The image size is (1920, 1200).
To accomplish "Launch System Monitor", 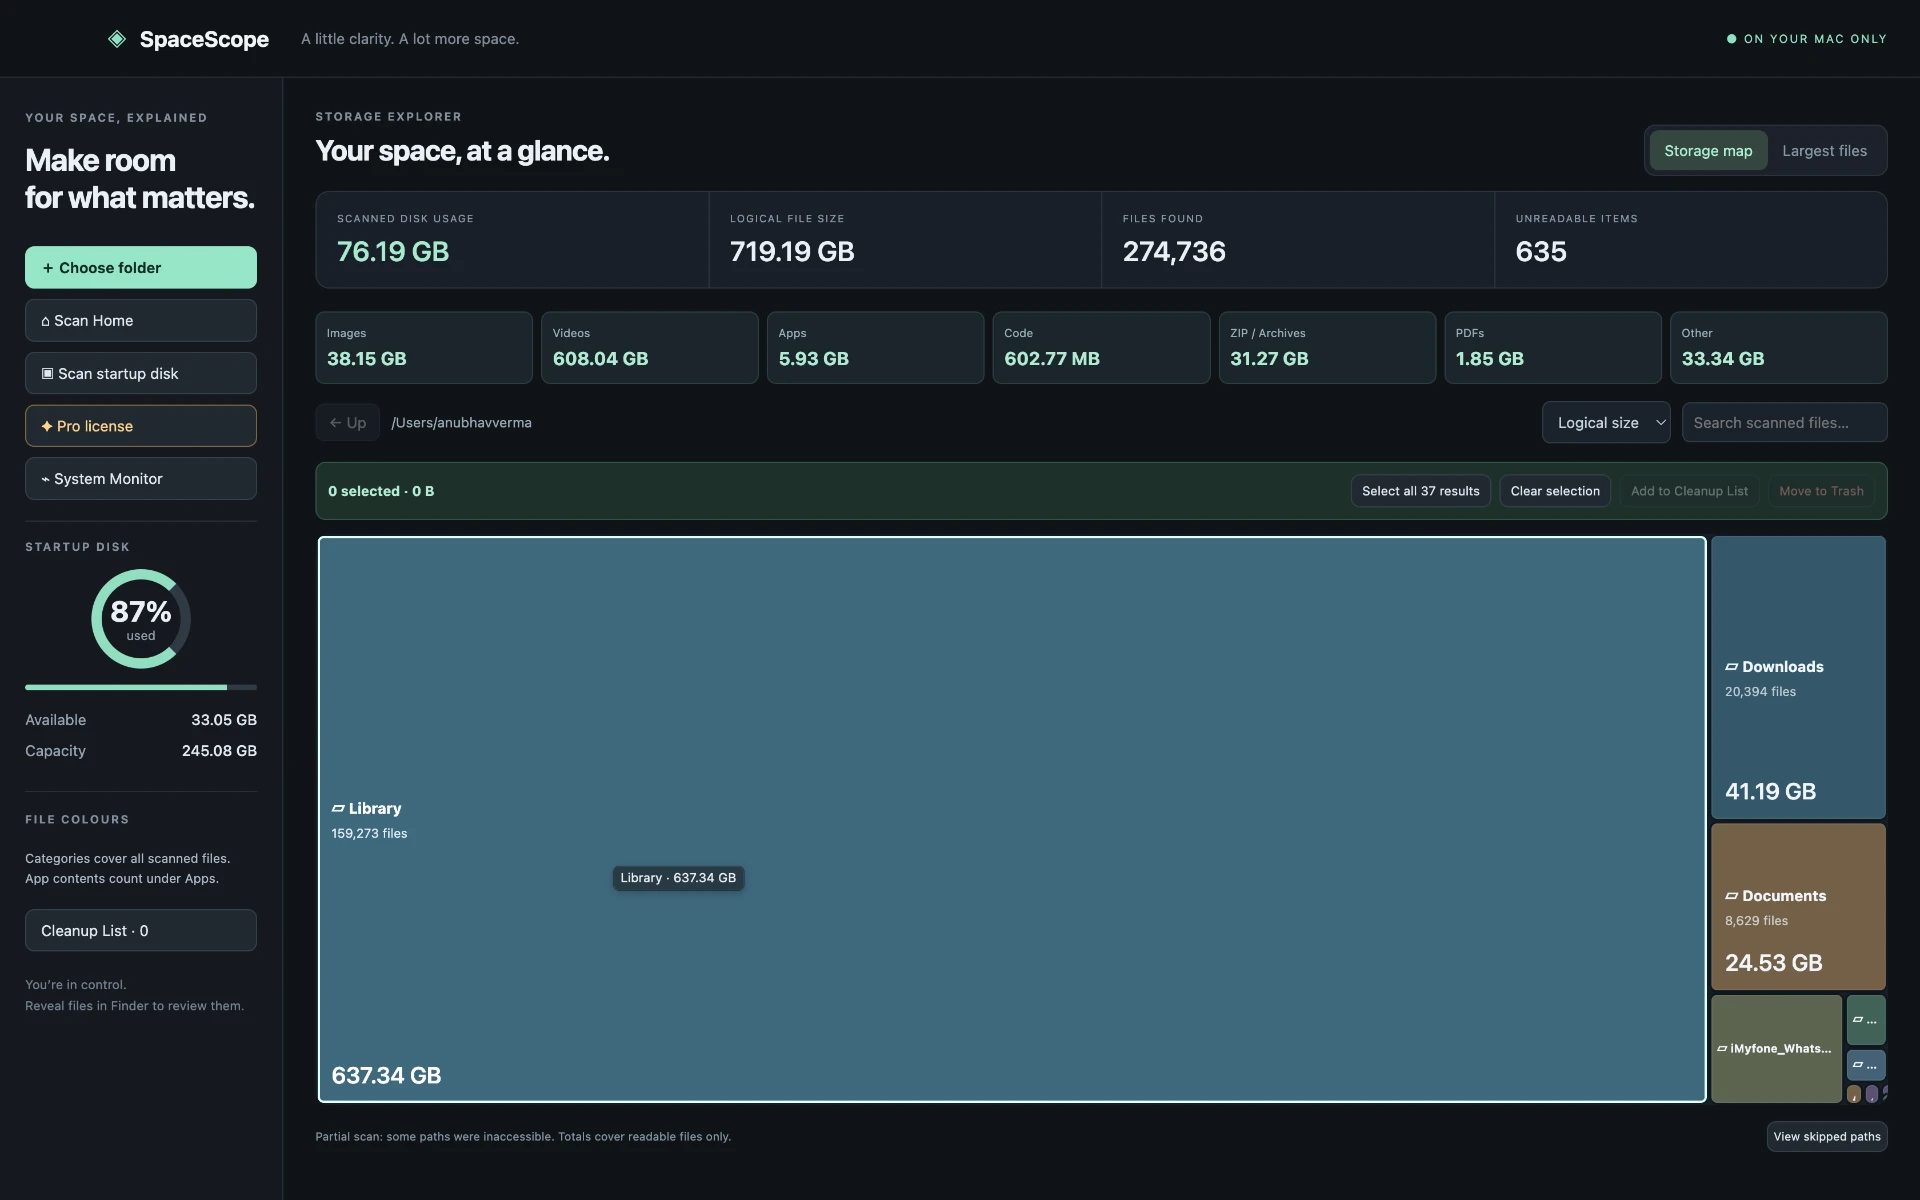I will coord(141,479).
